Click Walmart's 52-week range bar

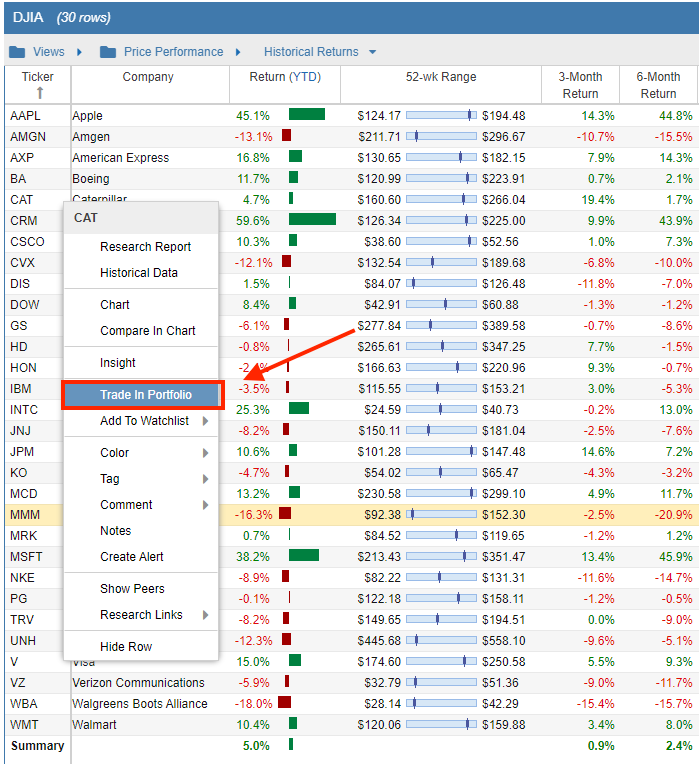(x=441, y=724)
